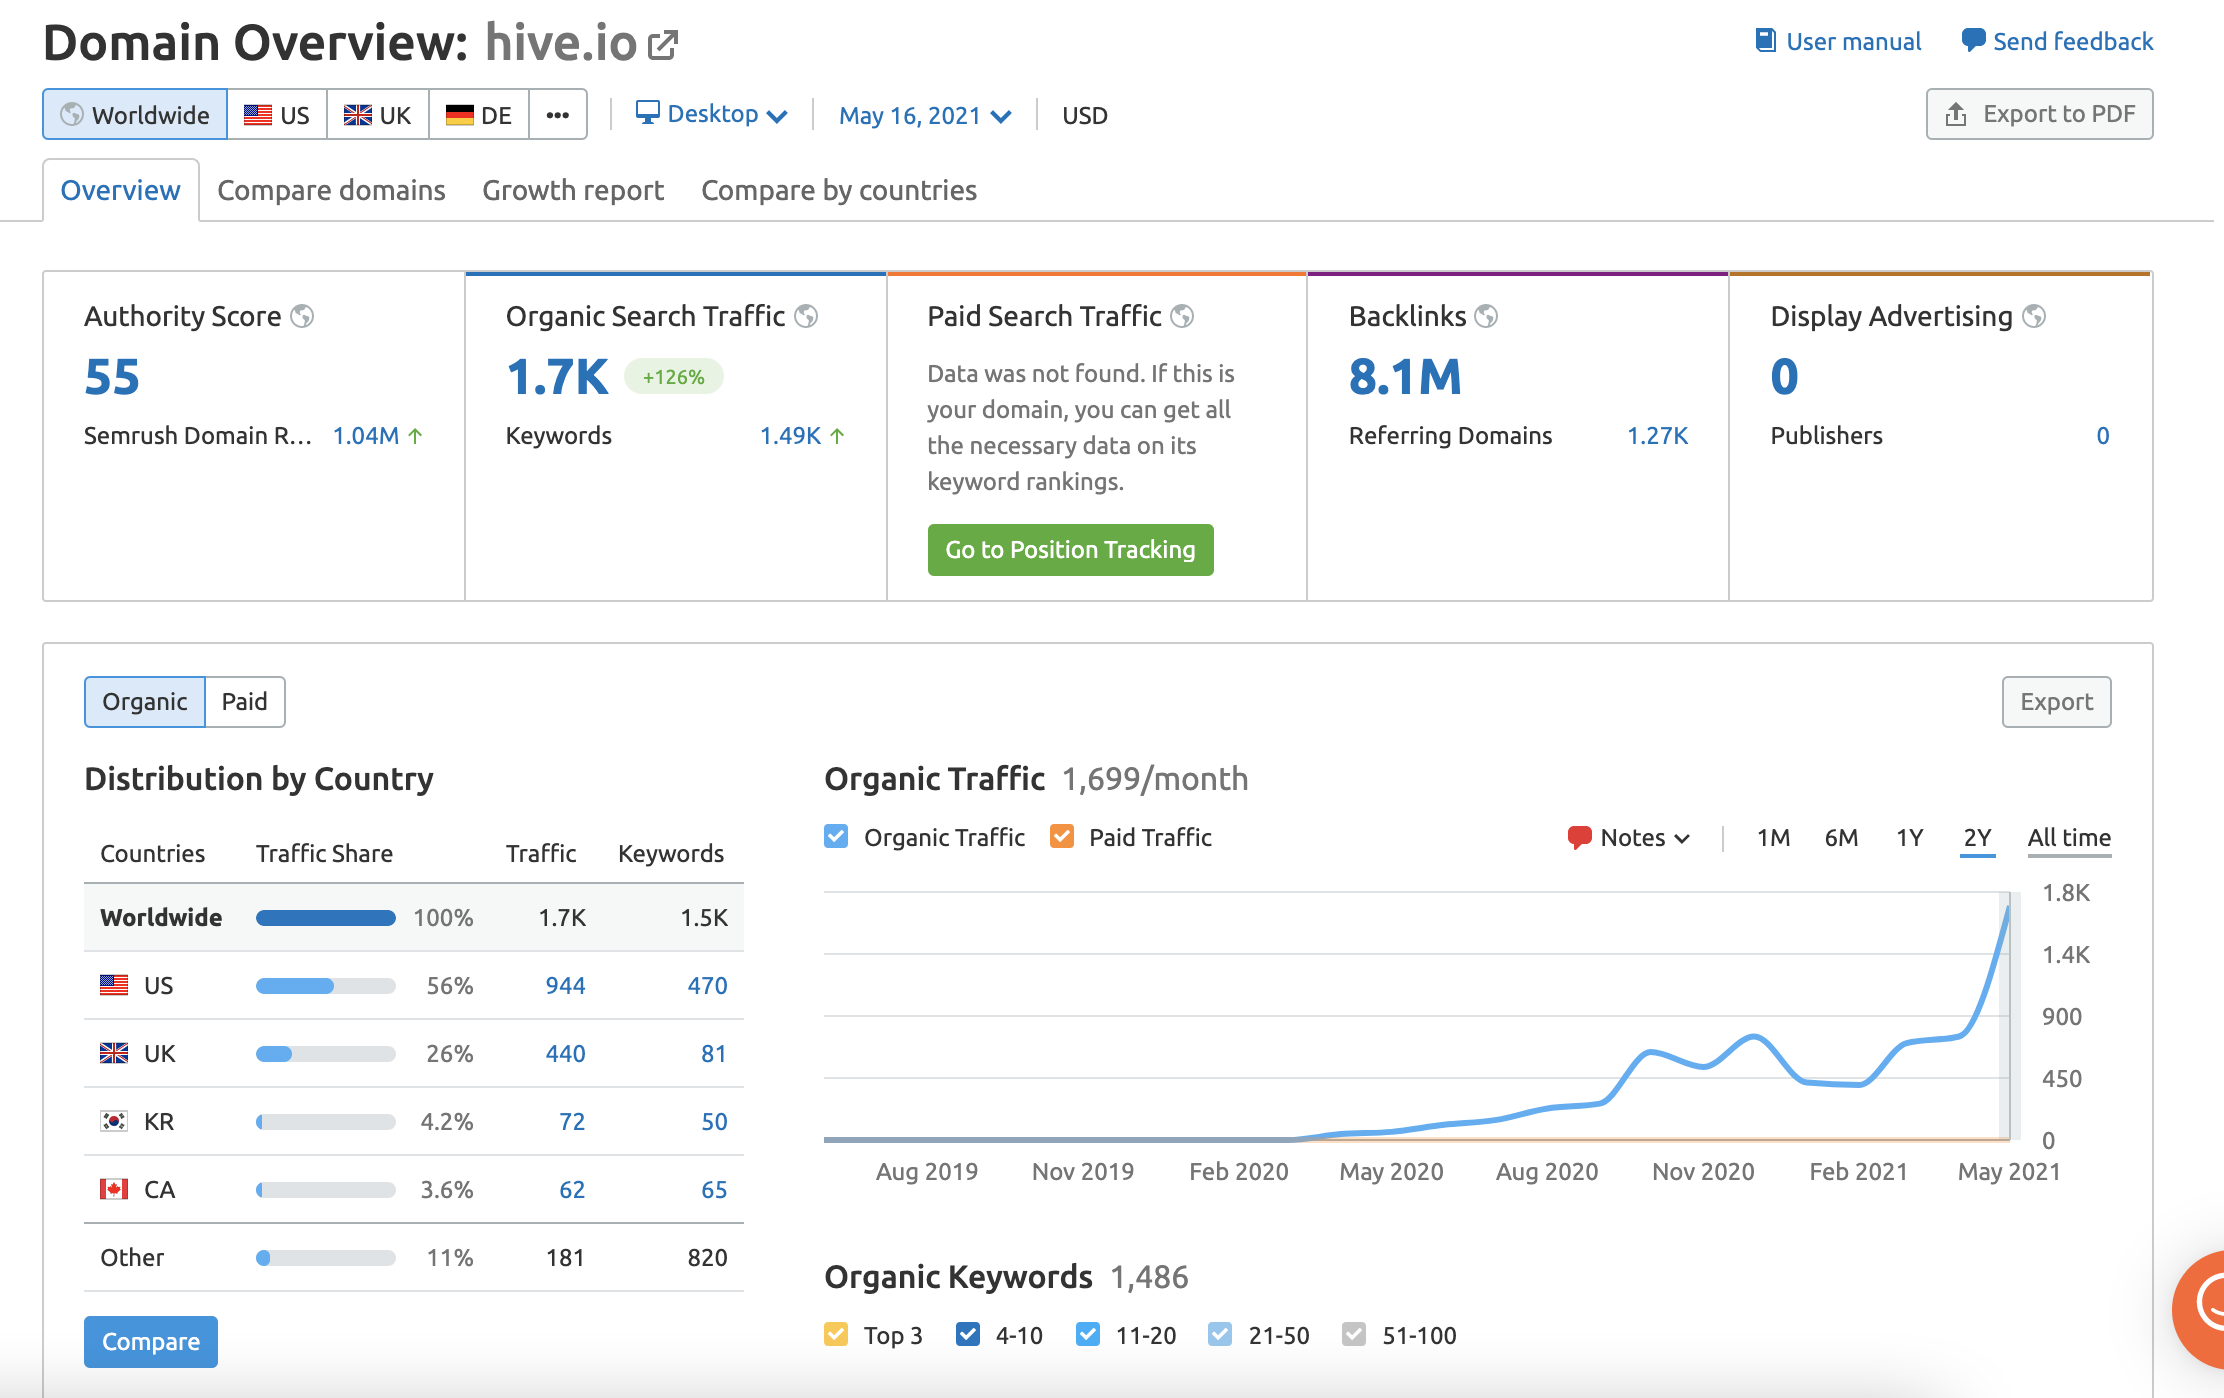Open the Desktop device dropdown
Image resolution: width=2224 pixels, height=1398 pixels.
tap(712, 114)
